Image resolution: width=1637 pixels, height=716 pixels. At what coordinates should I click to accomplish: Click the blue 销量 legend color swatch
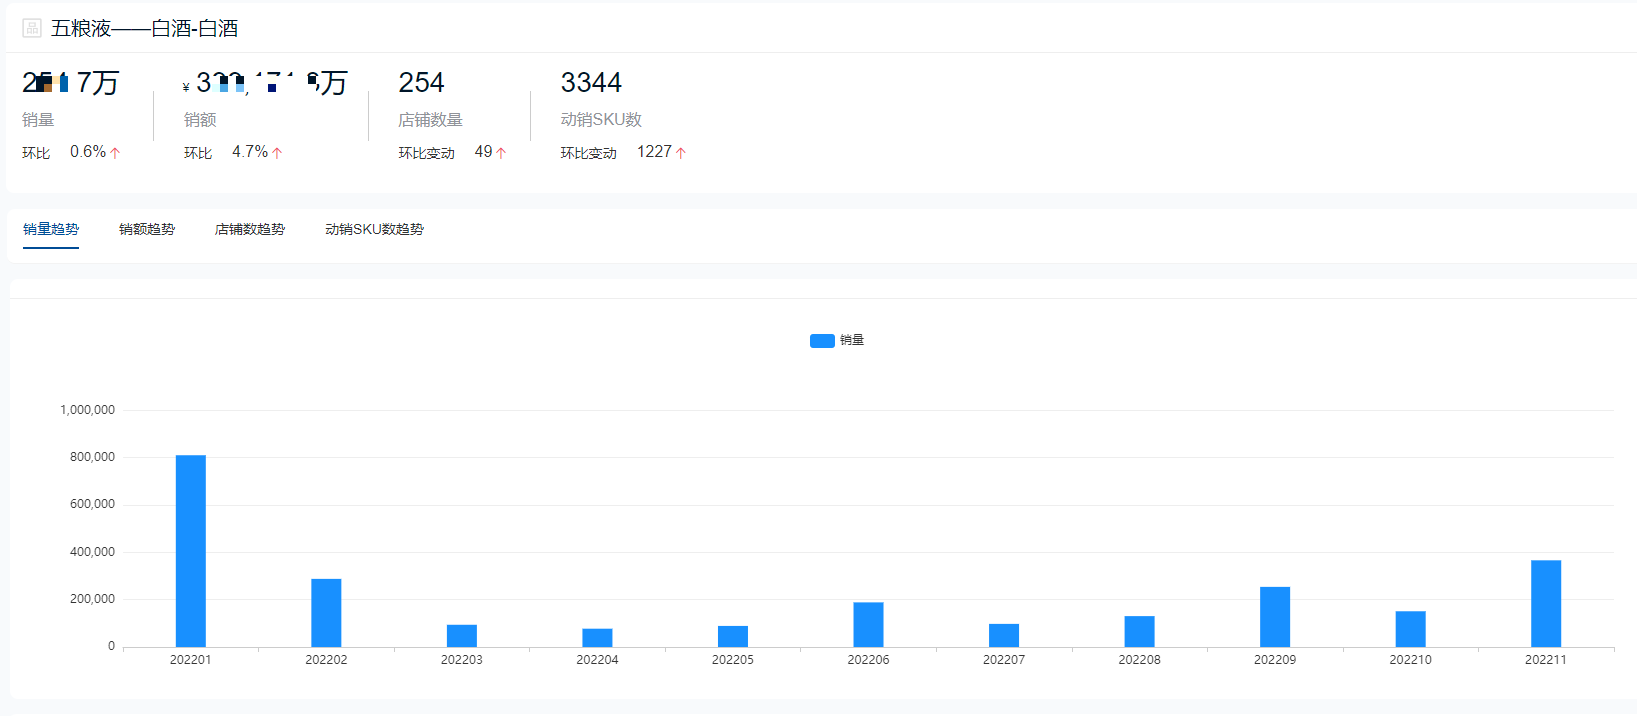click(822, 341)
